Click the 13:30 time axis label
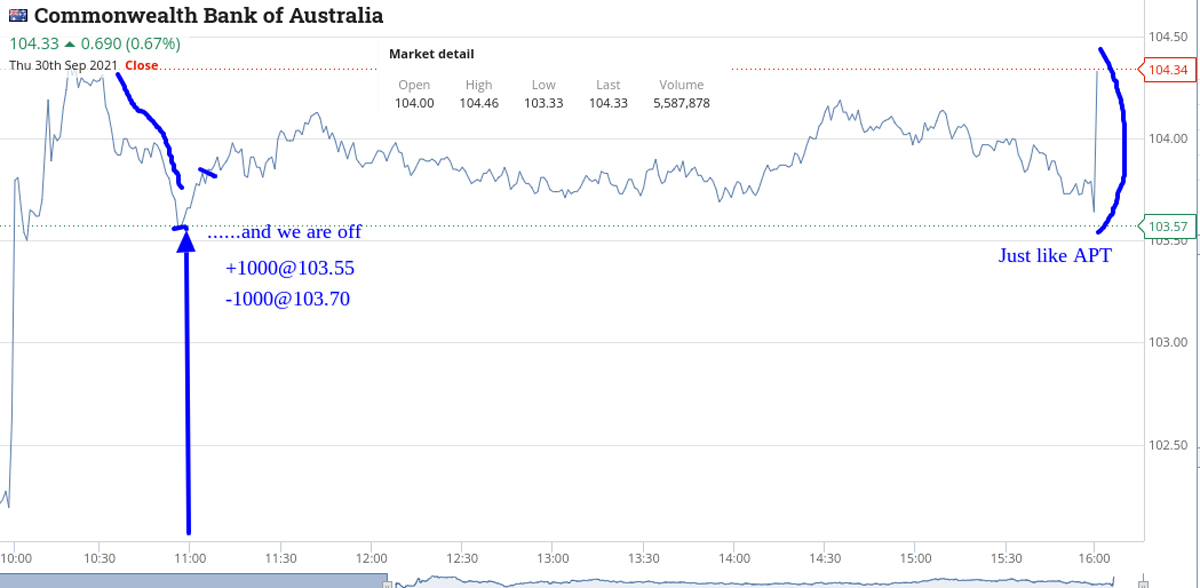The width and height of the screenshot is (1200, 588). click(643, 557)
